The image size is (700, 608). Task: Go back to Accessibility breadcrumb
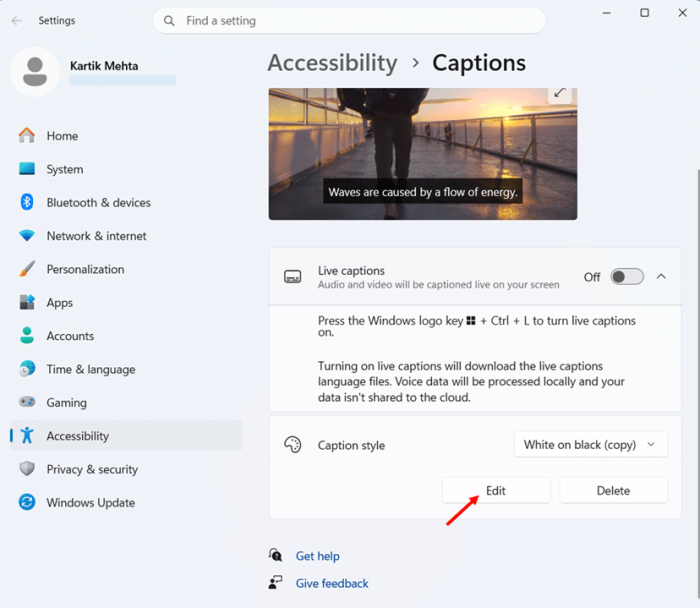[x=332, y=63]
